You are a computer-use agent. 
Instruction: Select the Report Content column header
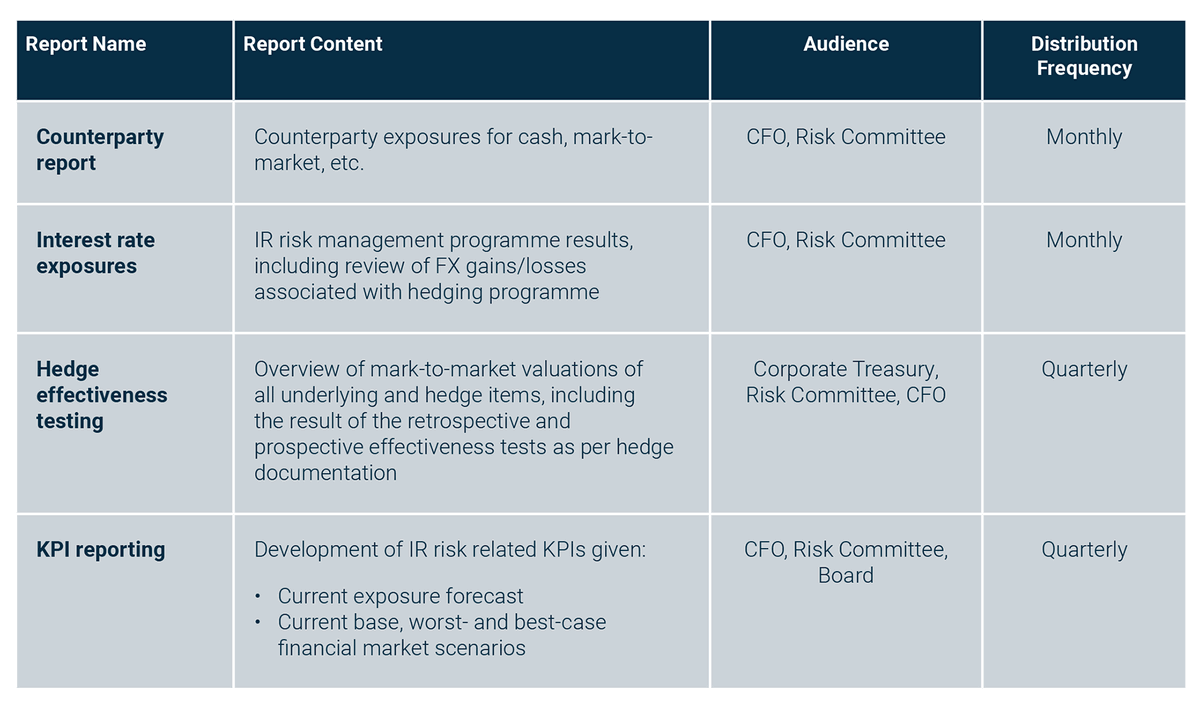pos(313,44)
